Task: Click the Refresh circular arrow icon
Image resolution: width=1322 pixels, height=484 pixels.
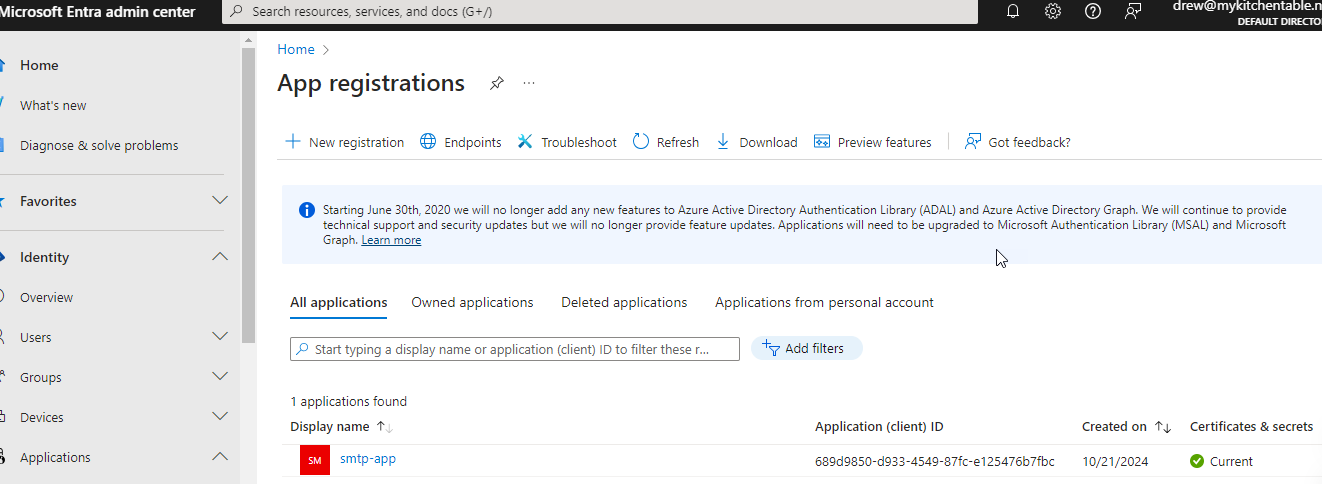Action: coord(641,142)
